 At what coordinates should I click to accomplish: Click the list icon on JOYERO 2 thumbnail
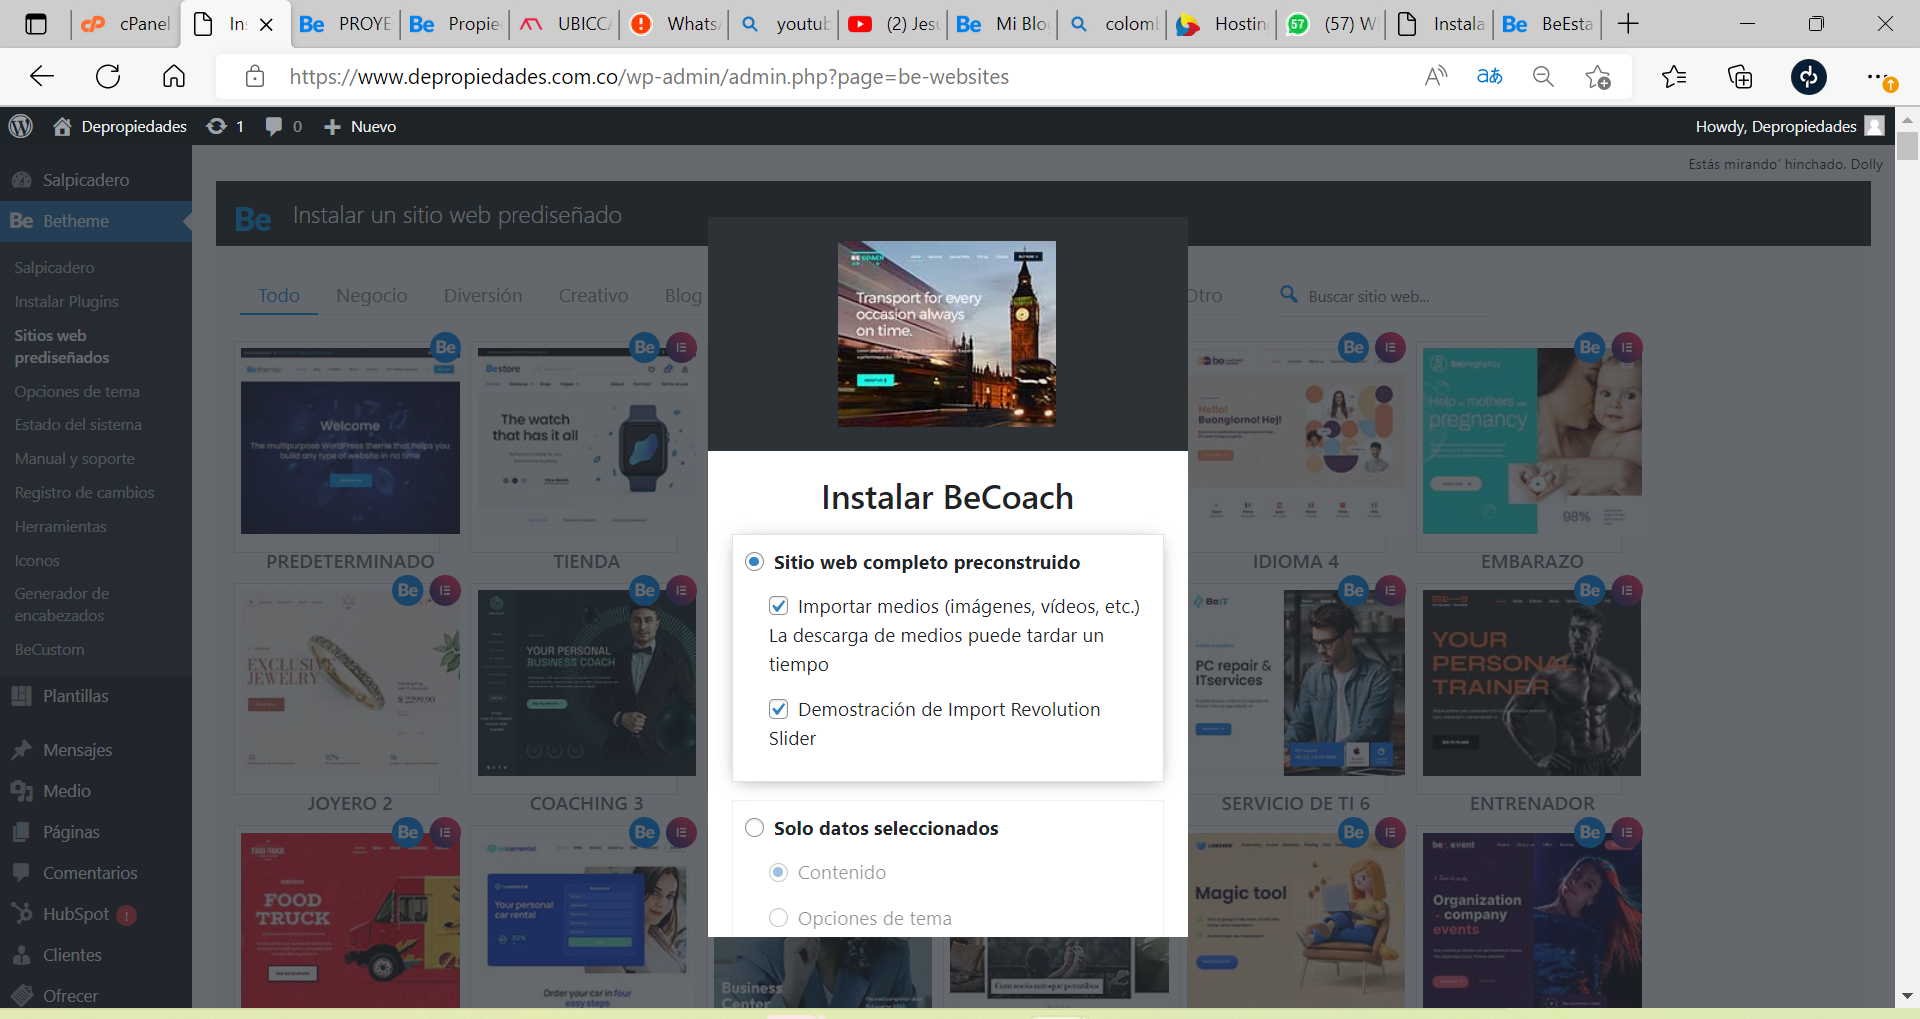pos(445,590)
